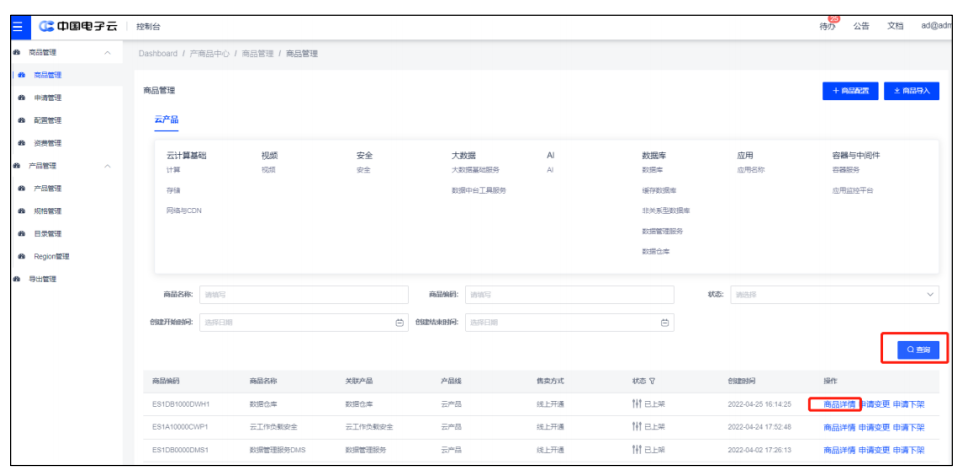Click the 创建开始时间 date input
962x473 pixels.
304,323
